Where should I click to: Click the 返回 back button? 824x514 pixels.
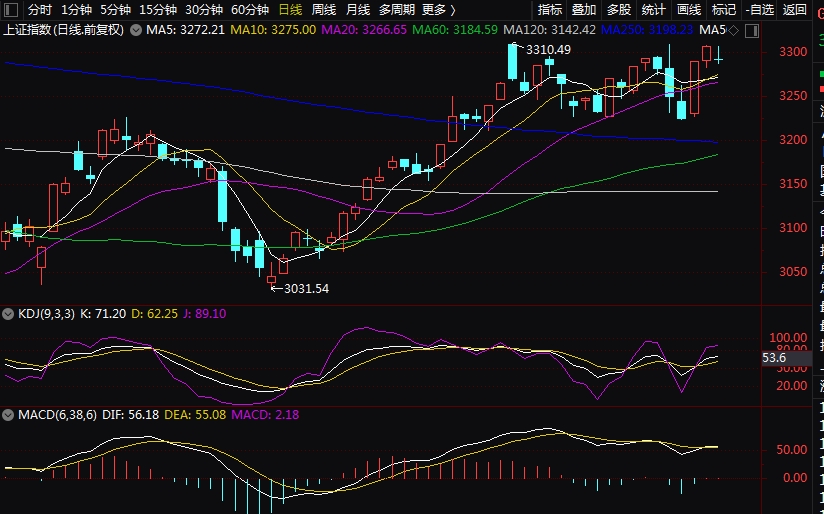point(795,10)
